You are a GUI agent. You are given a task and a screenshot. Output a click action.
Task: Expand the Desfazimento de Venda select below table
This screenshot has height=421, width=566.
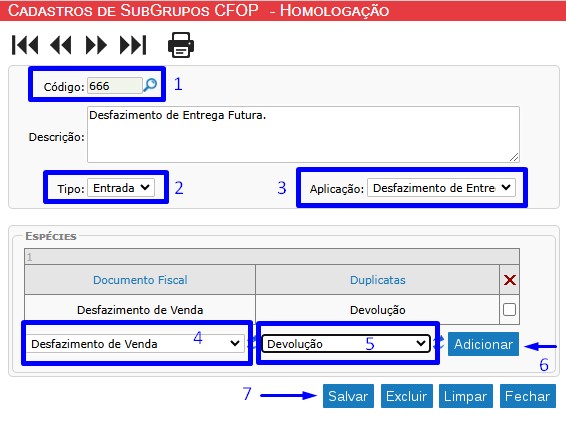pyautogui.click(x=136, y=344)
